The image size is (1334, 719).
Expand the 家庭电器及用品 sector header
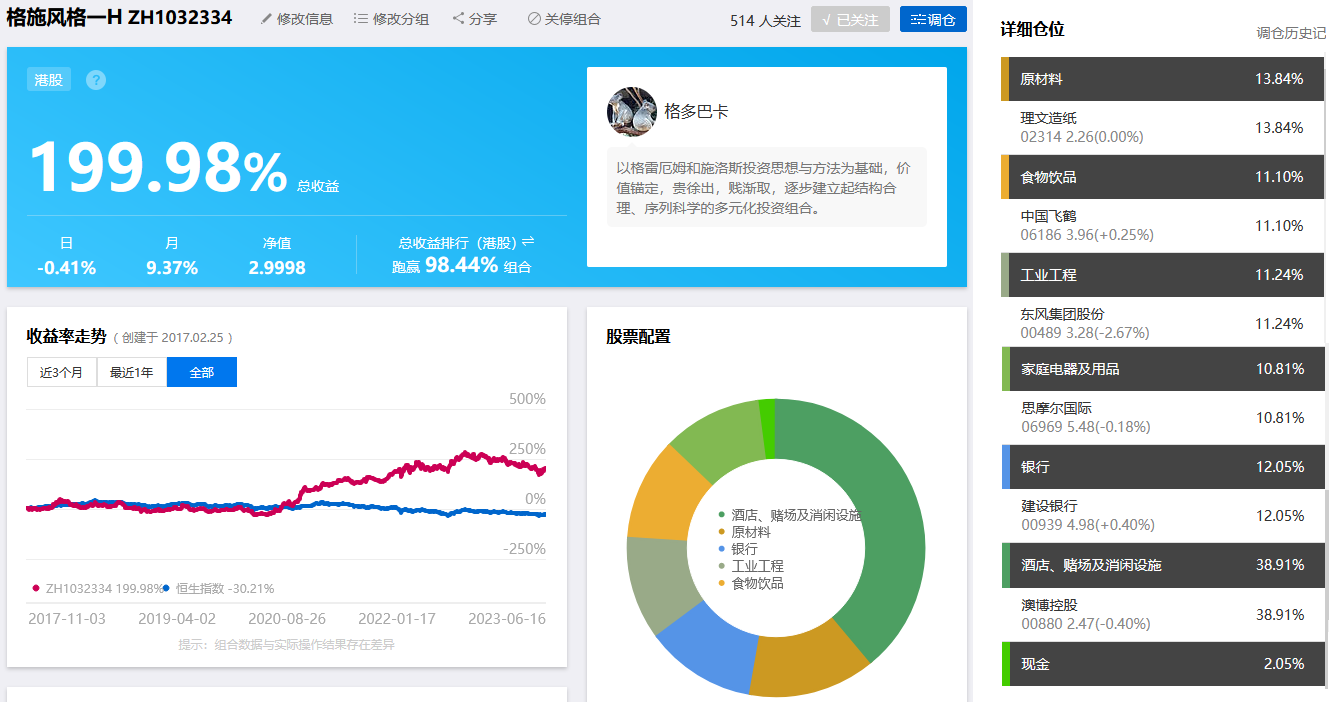[x=1162, y=369]
